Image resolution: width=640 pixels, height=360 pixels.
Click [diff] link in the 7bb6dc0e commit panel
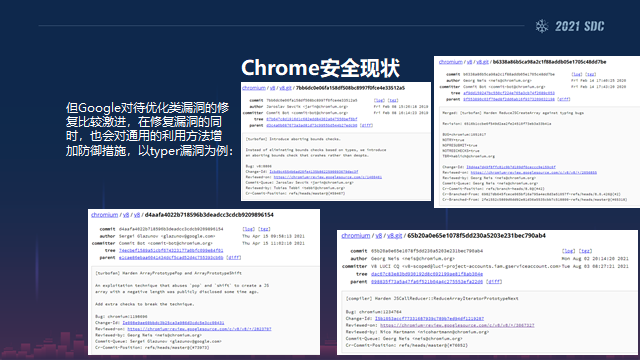pyautogui.click(x=367, y=125)
